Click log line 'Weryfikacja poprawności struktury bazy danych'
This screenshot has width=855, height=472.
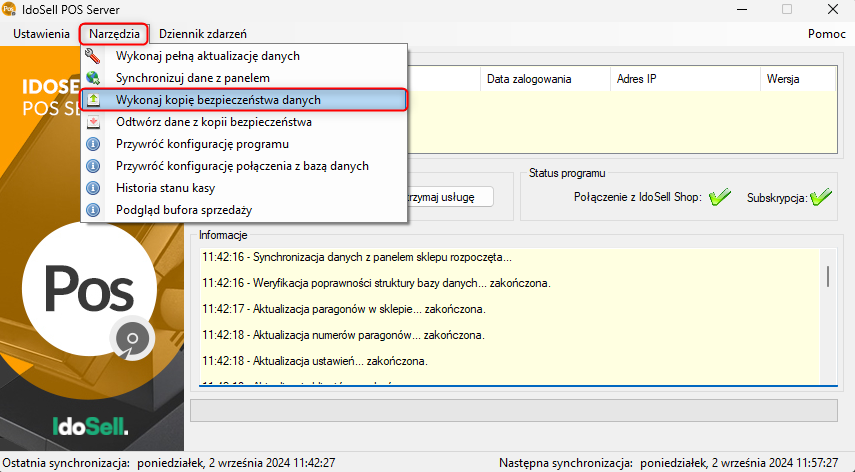tap(376, 283)
